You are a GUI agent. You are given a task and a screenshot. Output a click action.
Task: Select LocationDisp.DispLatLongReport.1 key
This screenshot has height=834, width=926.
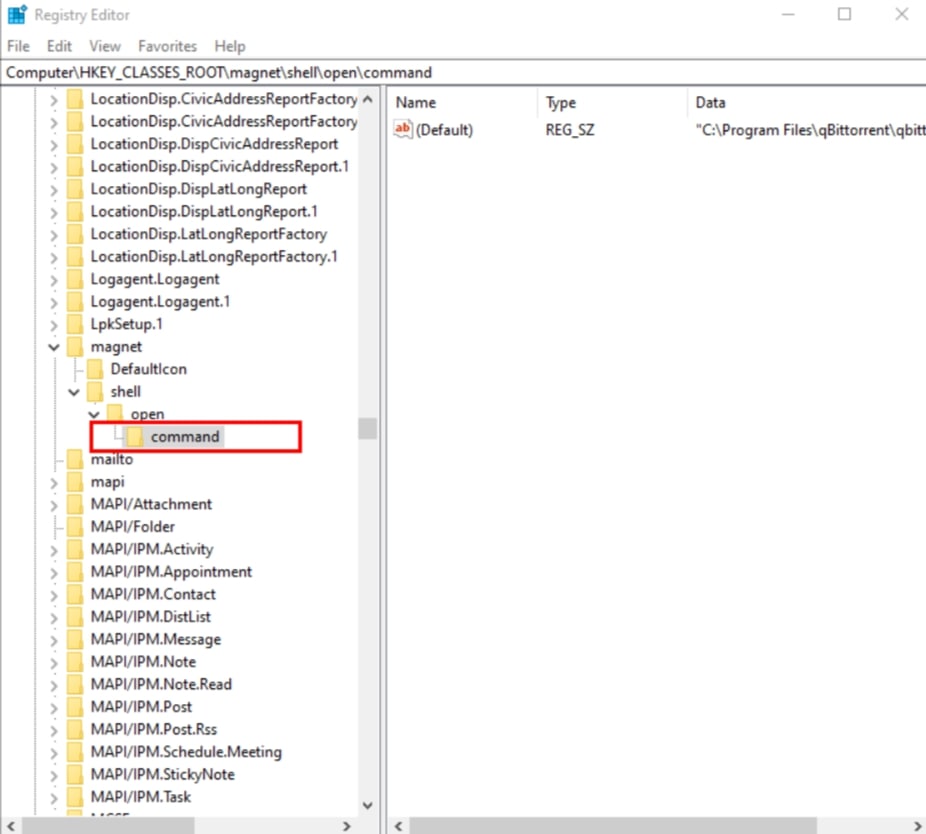coord(204,211)
